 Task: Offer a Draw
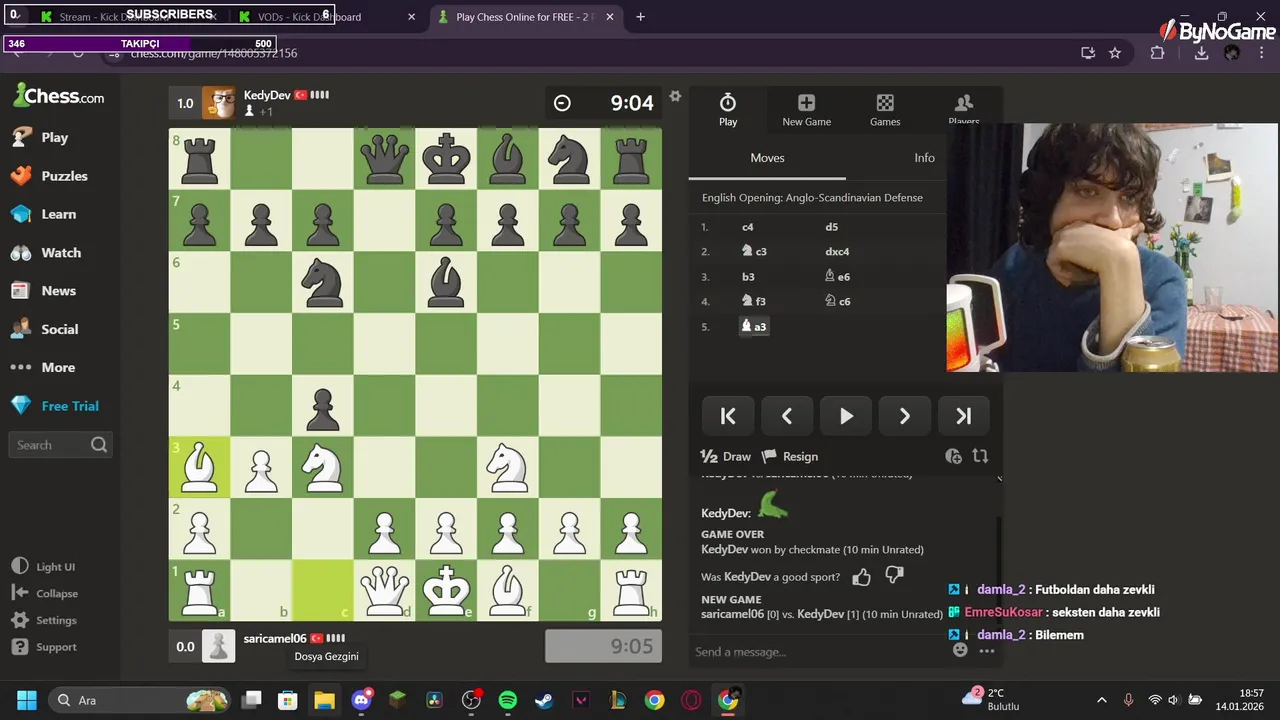pos(726,456)
